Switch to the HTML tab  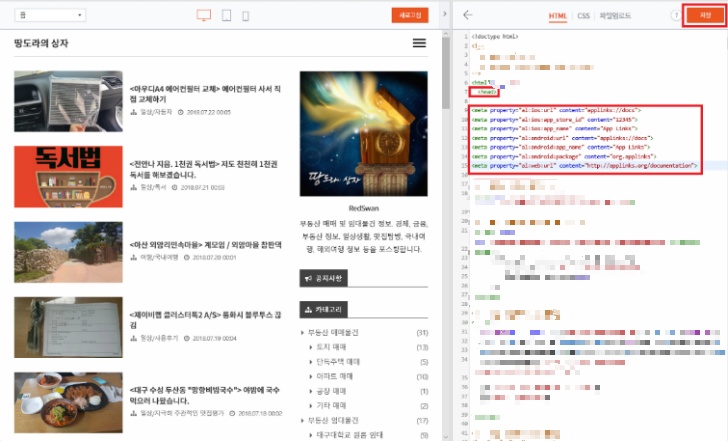558,16
